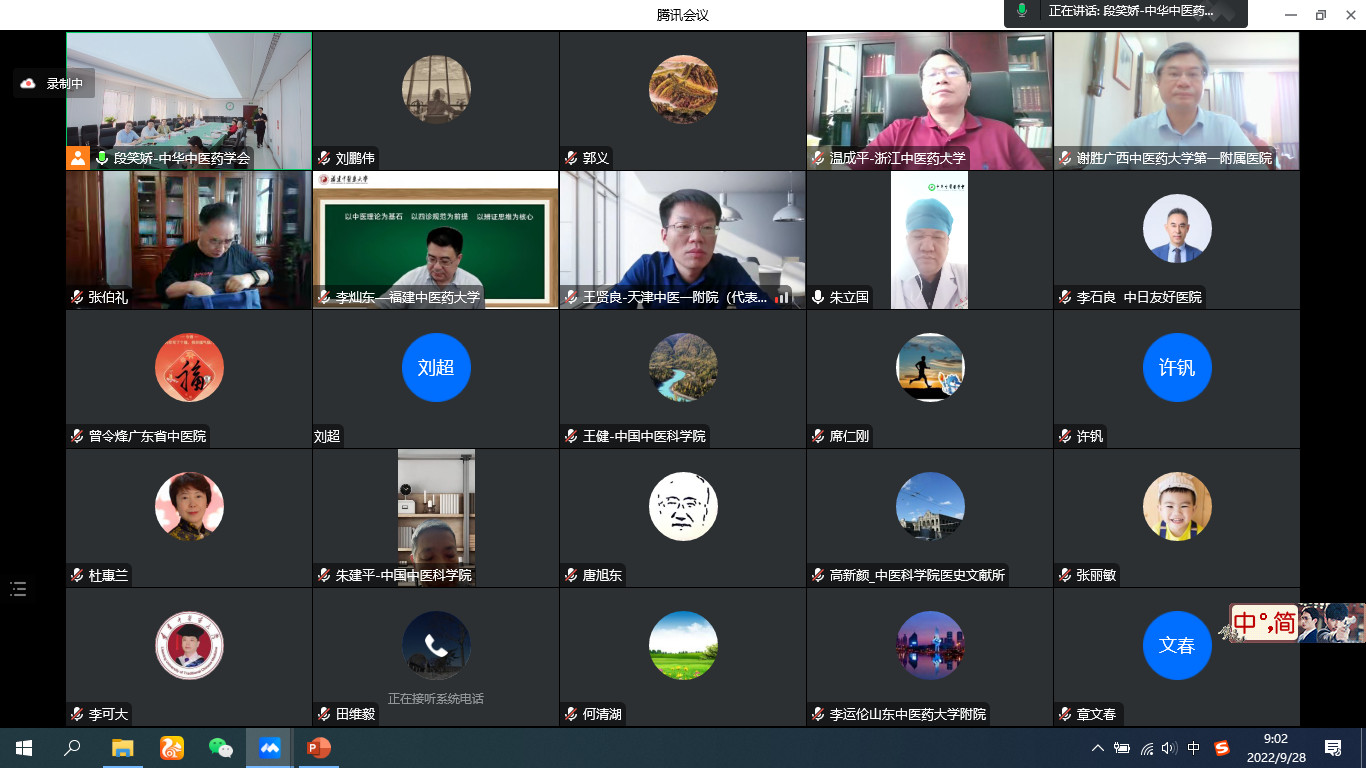Click the muted mic icon beside 唐旭东
The width and height of the screenshot is (1366, 768).
pyautogui.click(x=571, y=575)
